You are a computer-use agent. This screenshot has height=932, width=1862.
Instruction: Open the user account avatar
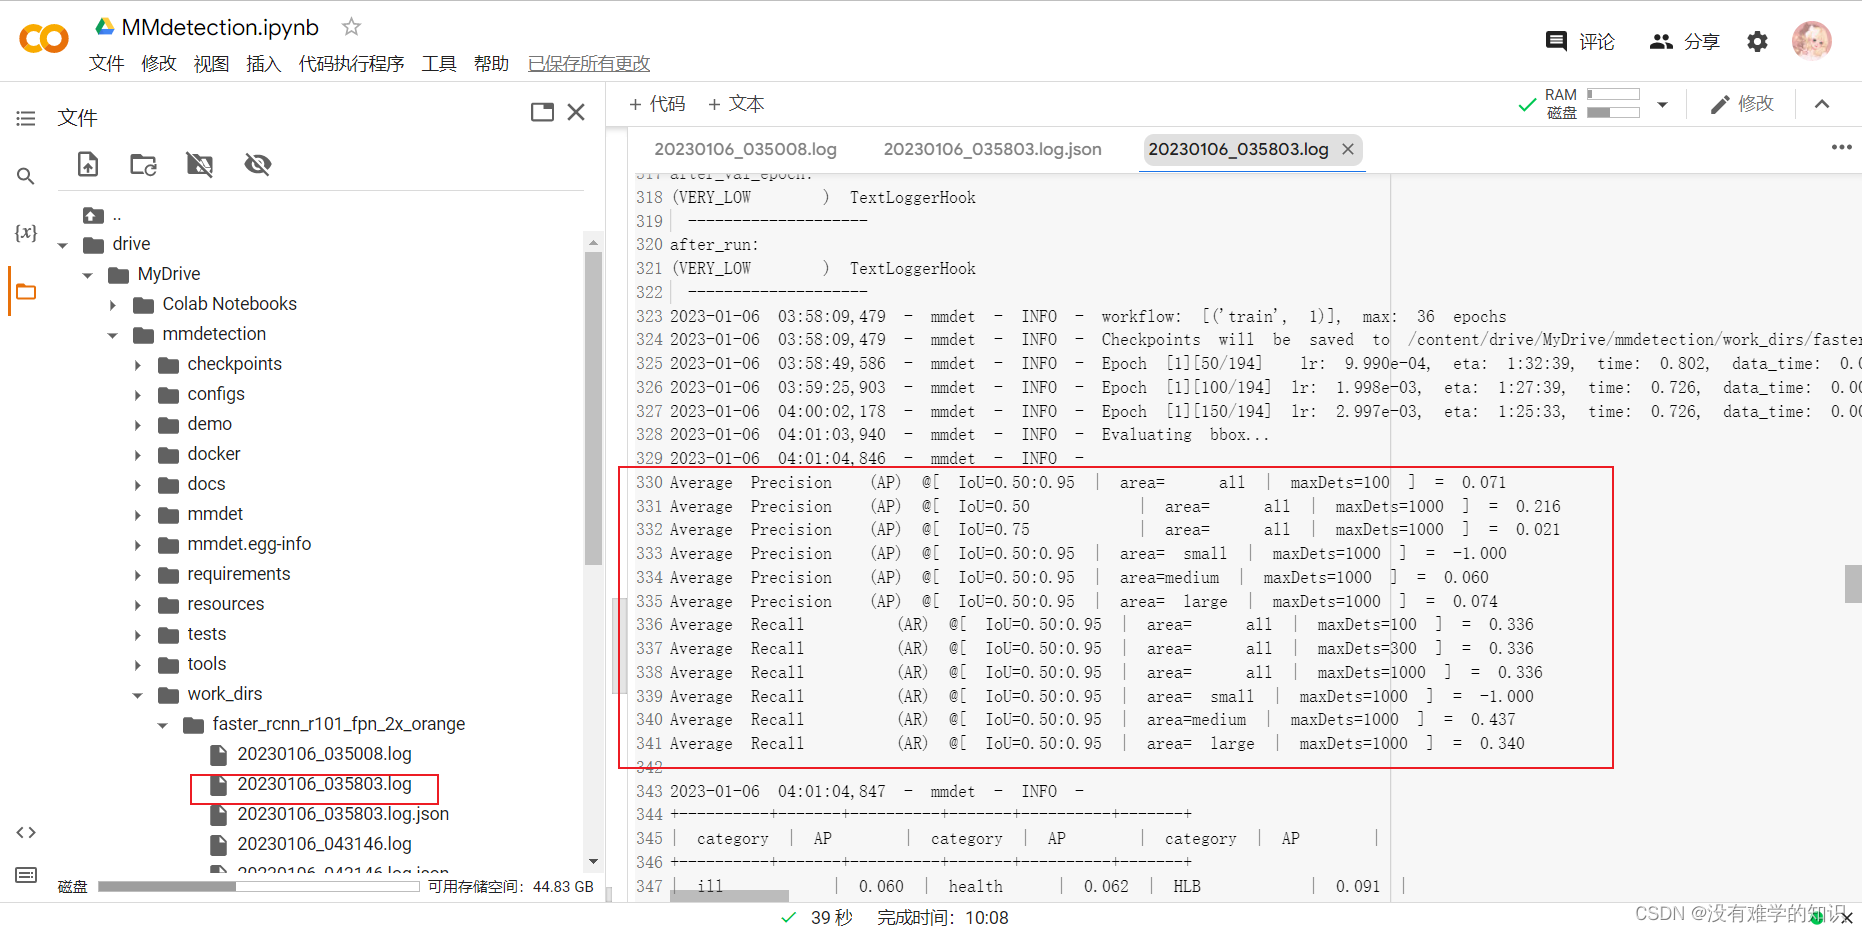[x=1811, y=41]
